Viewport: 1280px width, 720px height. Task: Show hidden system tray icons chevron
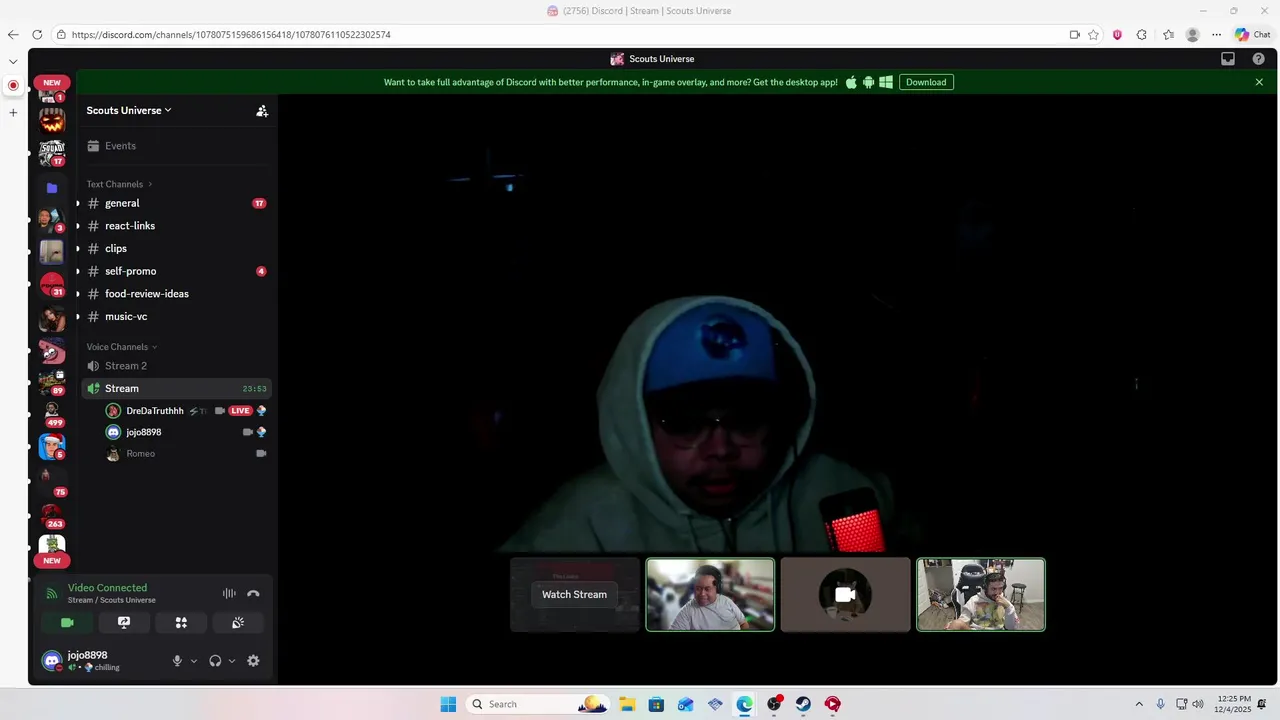click(x=1138, y=704)
